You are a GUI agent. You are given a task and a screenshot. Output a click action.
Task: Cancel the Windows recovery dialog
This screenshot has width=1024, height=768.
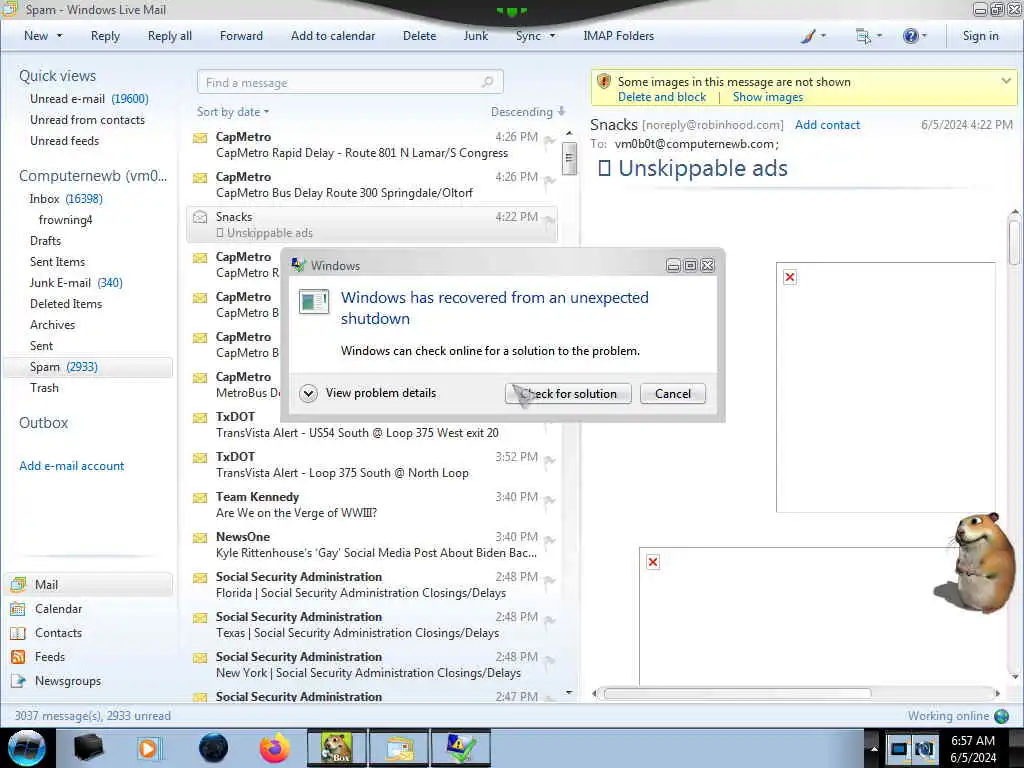(673, 394)
